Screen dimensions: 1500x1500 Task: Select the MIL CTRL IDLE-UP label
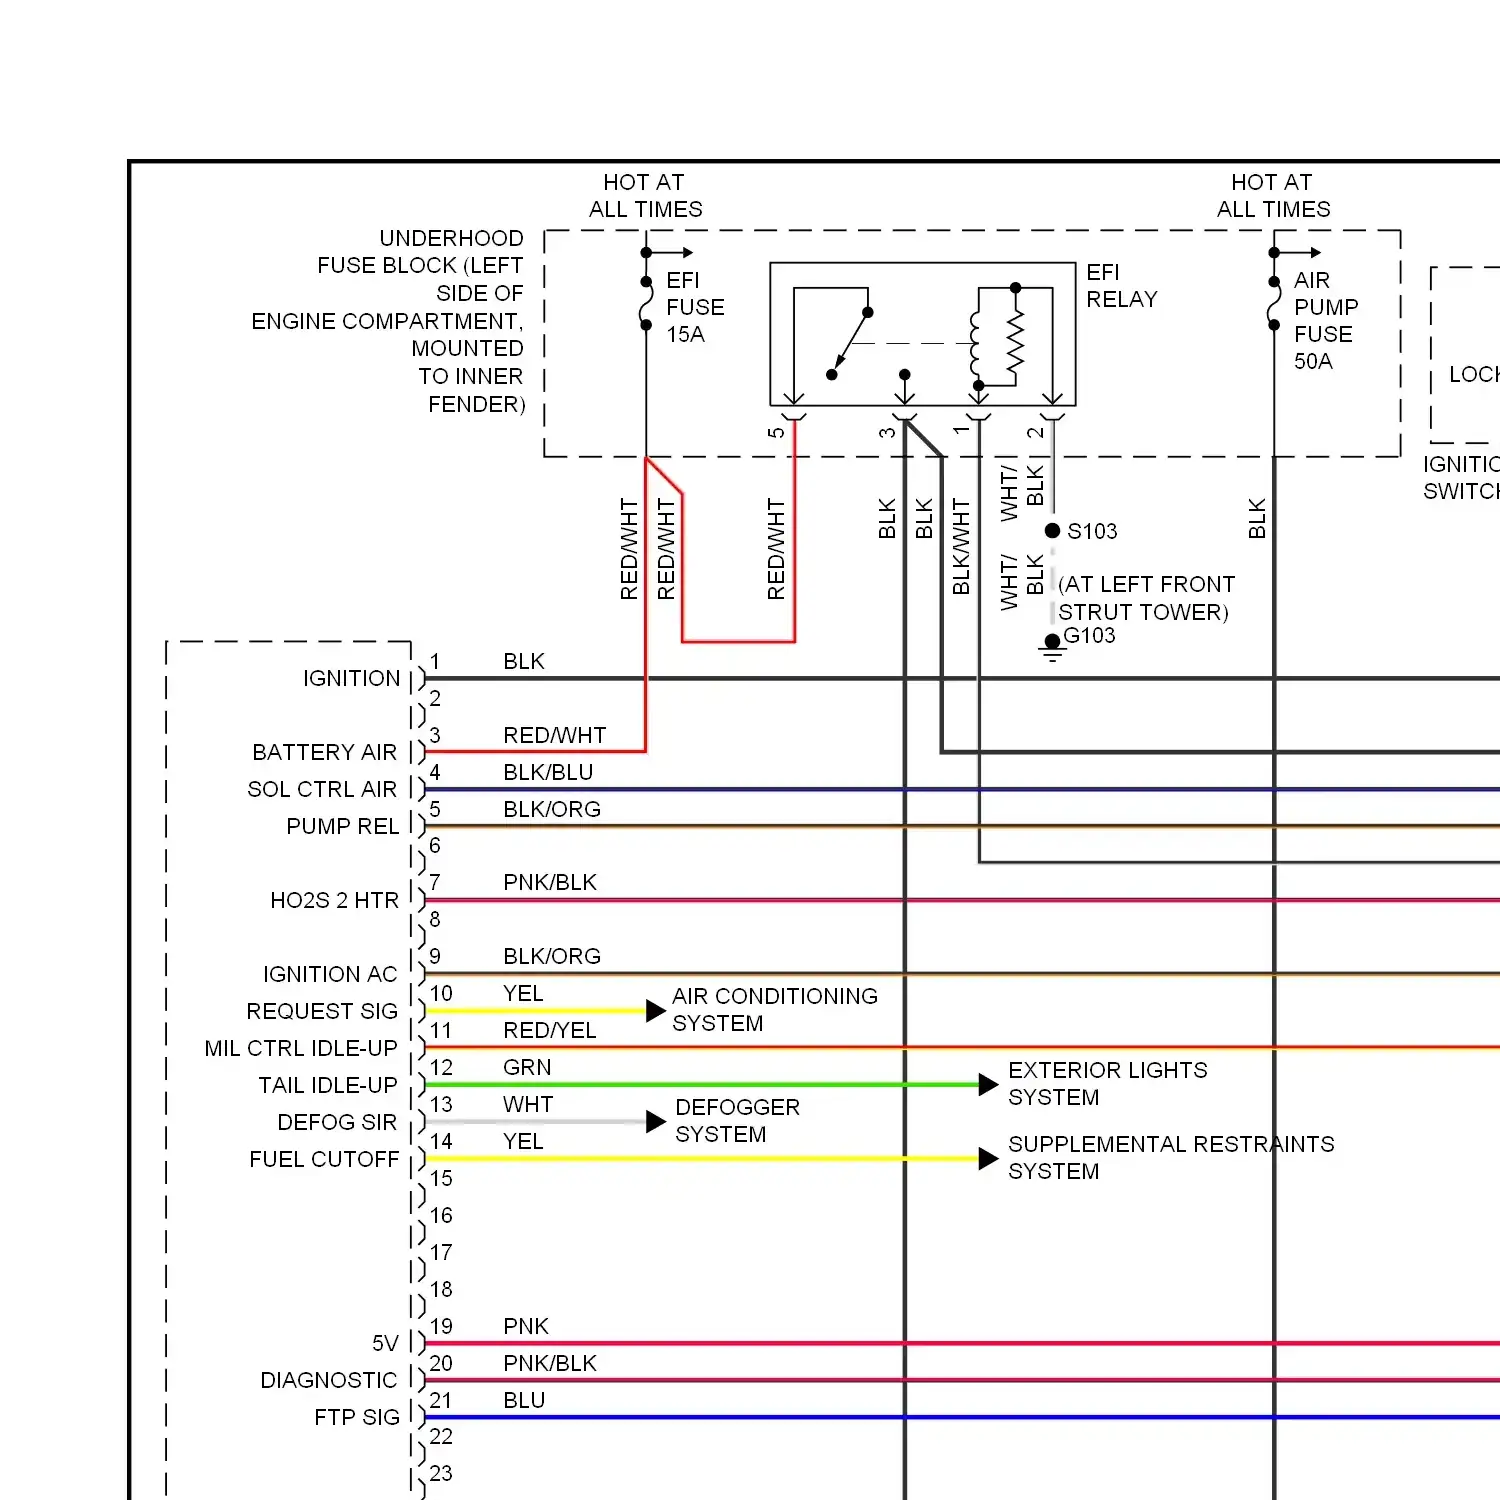click(x=301, y=1048)
